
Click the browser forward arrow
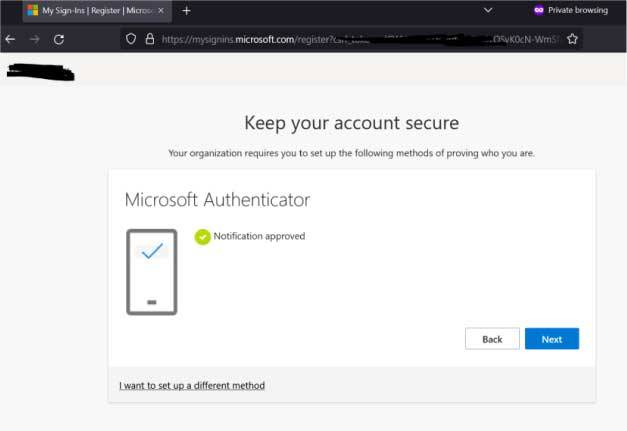tap(35, 39)
